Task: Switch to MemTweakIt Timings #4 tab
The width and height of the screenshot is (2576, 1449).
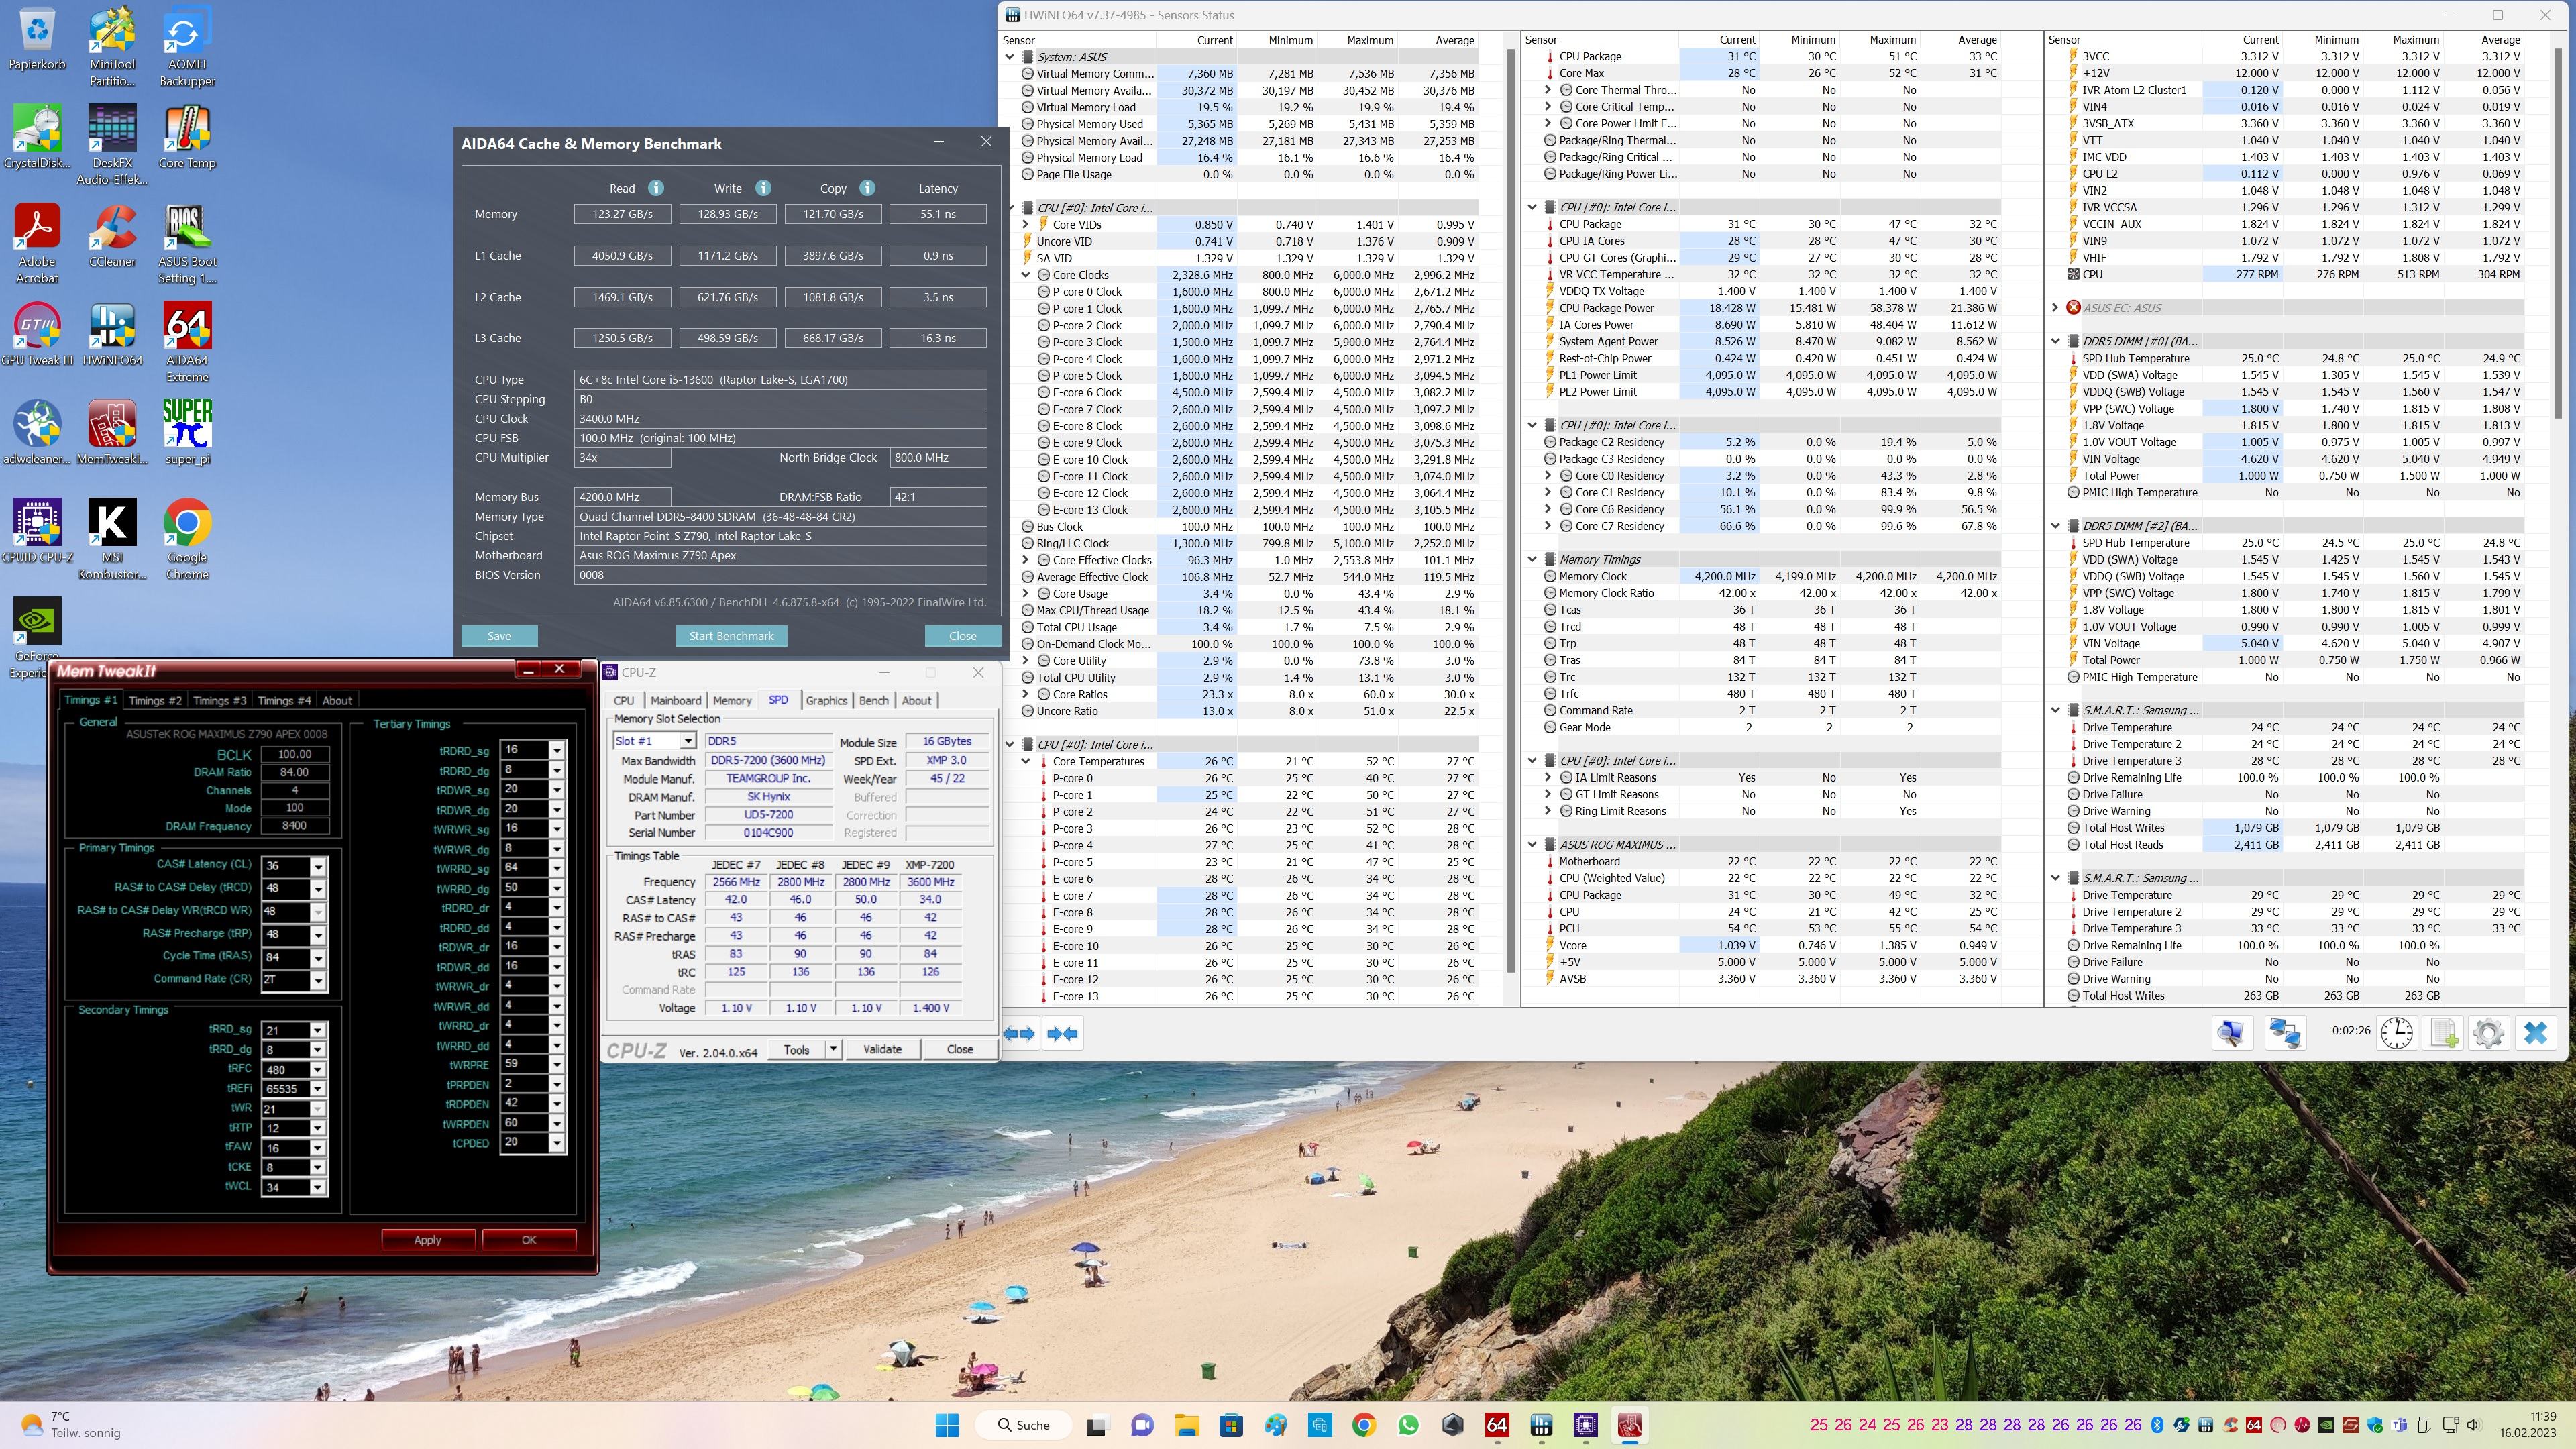Action: (283, 701)
